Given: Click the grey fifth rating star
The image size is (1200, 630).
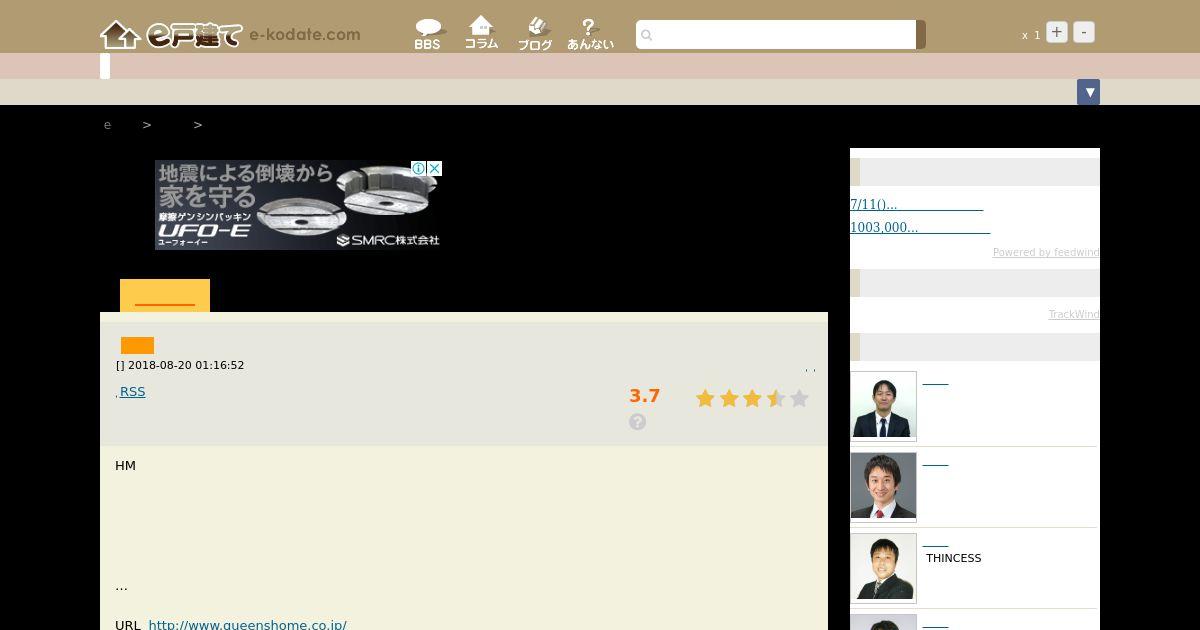Looking at the screenshot, I should point(799,399).
